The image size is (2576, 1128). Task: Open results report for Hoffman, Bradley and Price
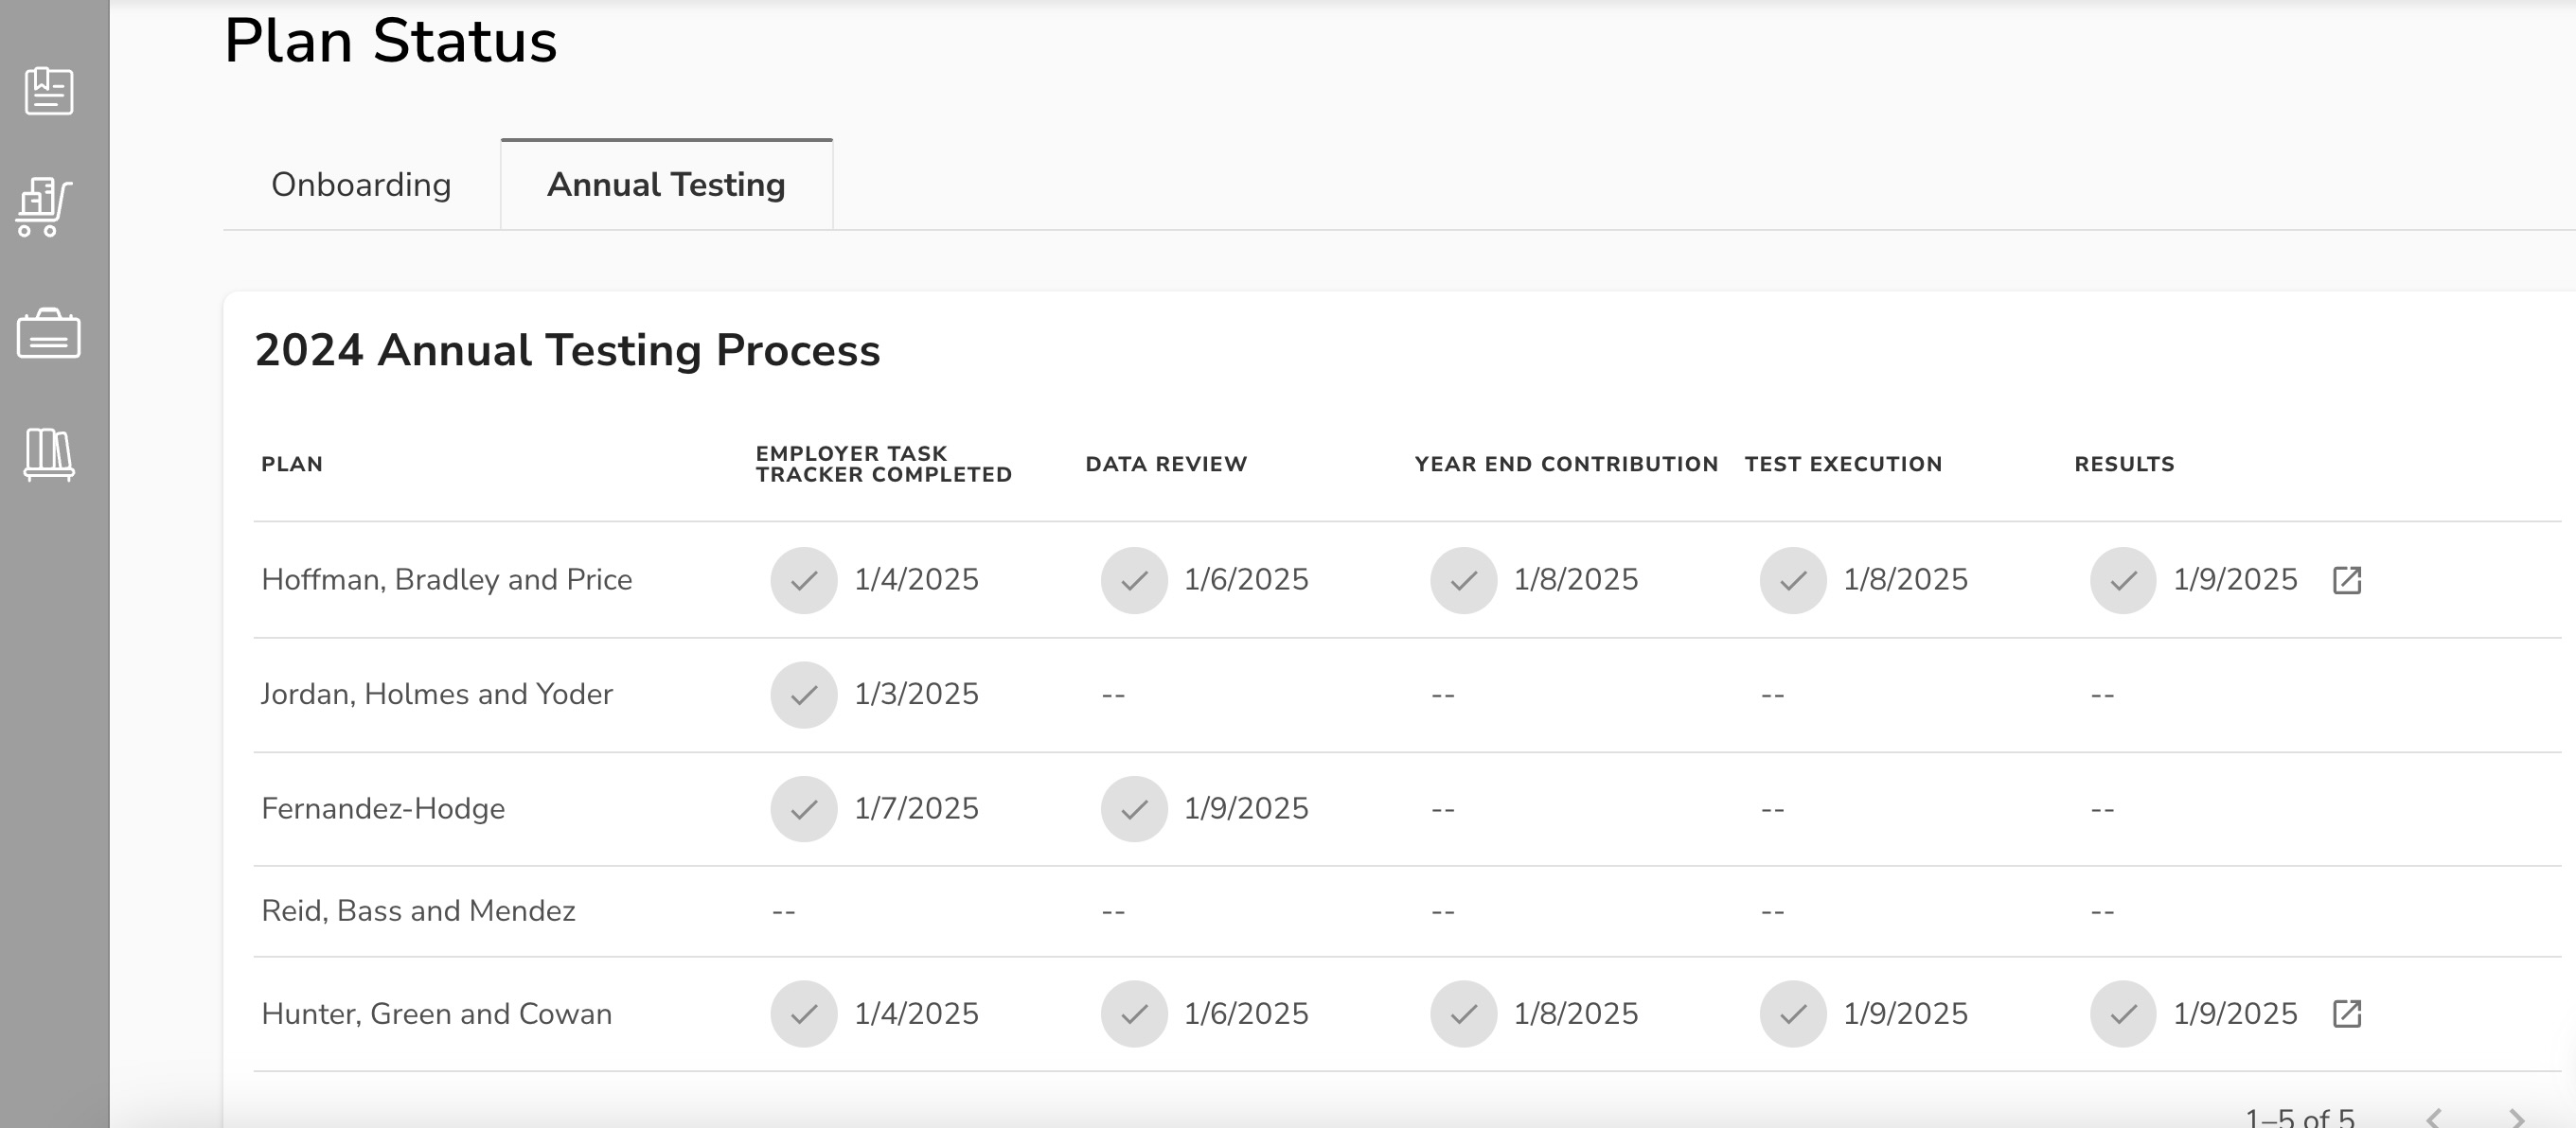coord(2348,579)
